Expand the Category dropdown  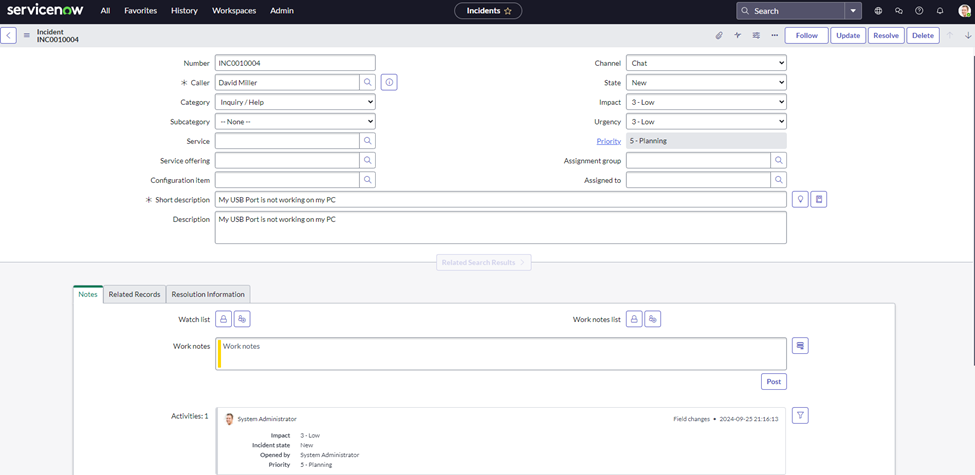coord(295,102)
